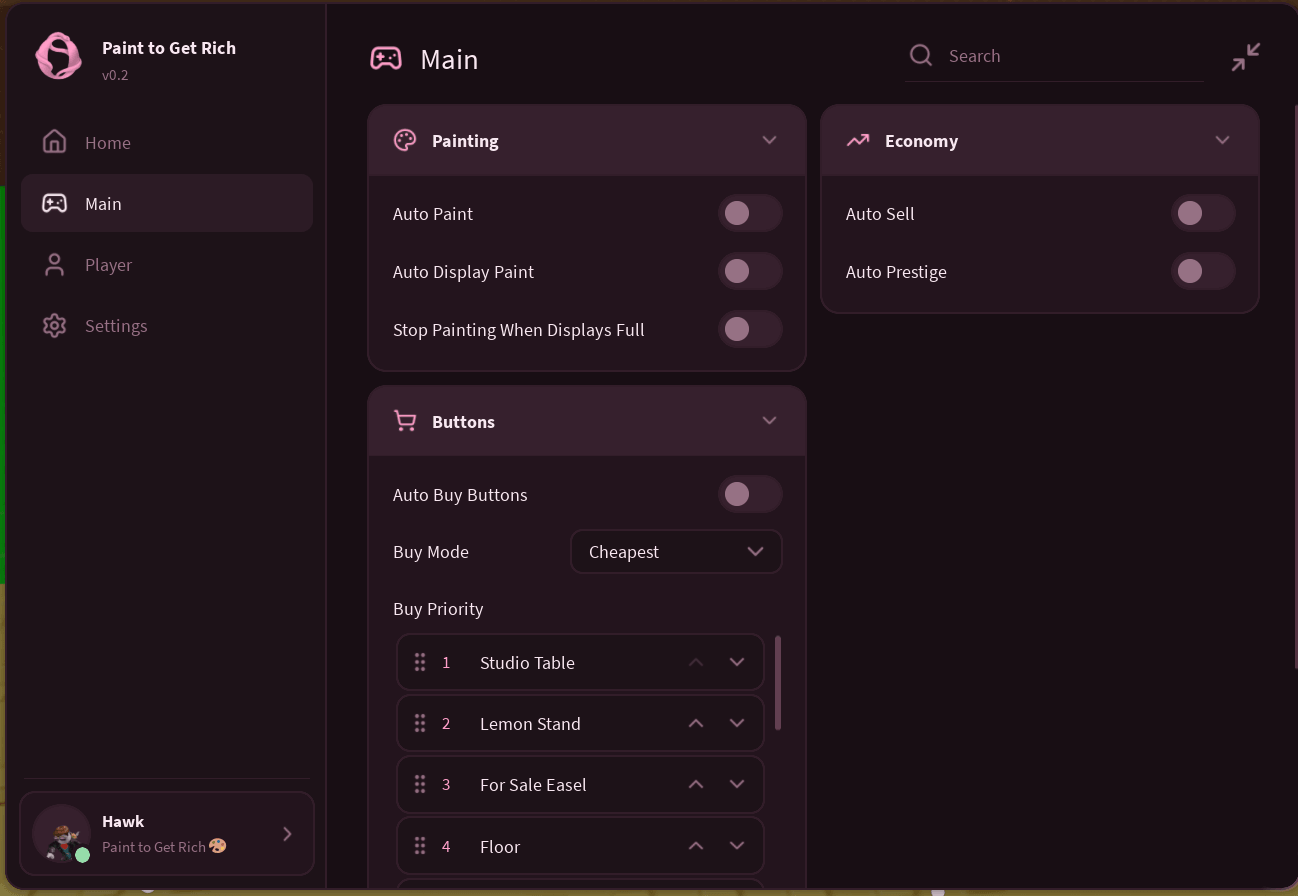Collapse the Economy section chevron
1298x896 pixels.
(x=1222, y=140)
